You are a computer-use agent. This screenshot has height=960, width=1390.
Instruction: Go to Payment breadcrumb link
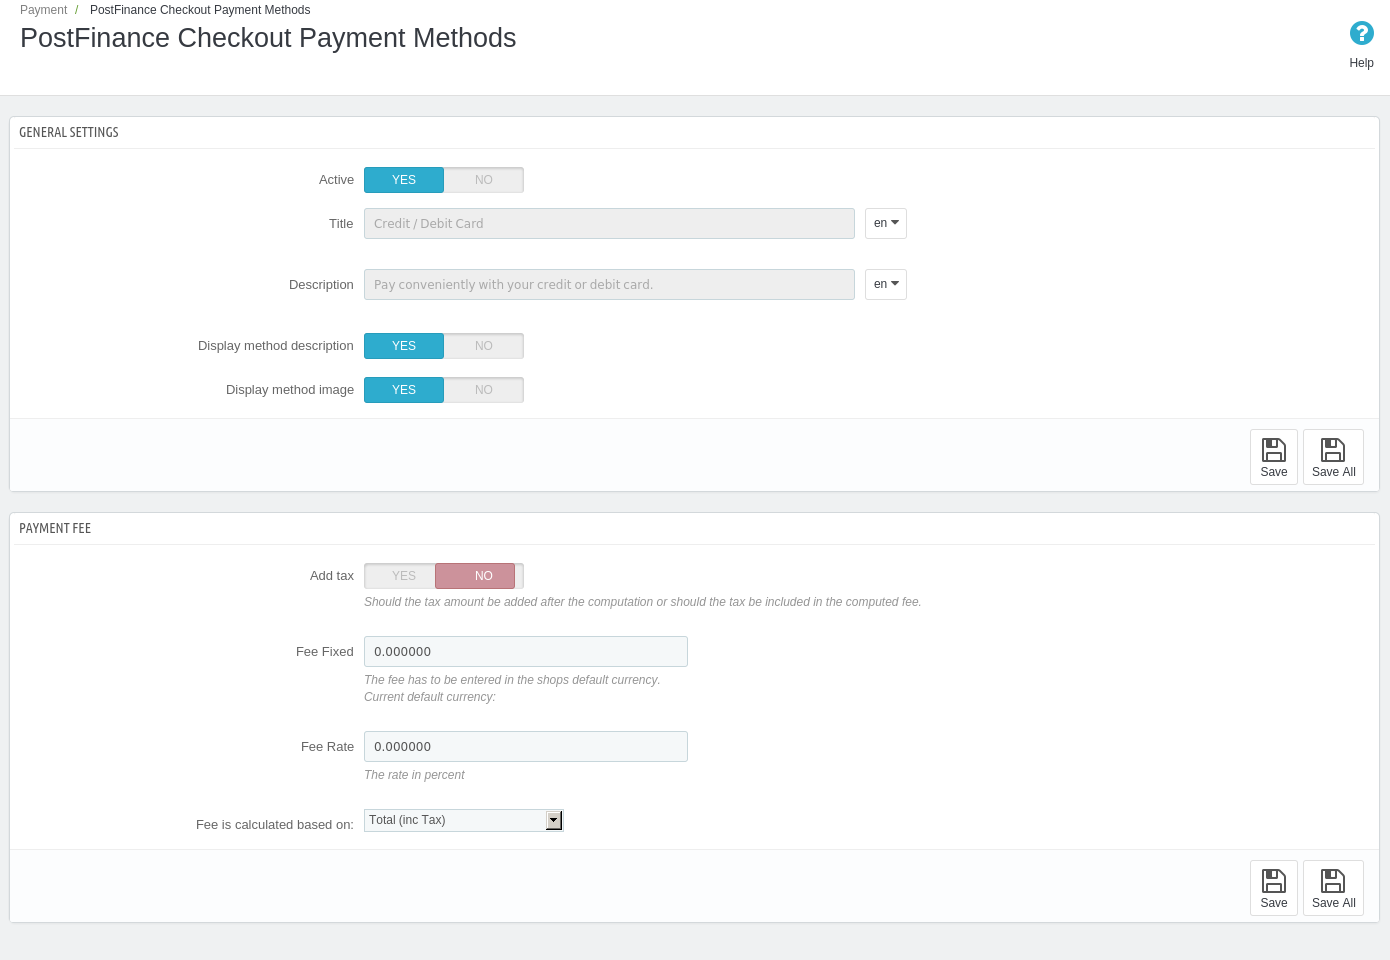coord(44,10)
